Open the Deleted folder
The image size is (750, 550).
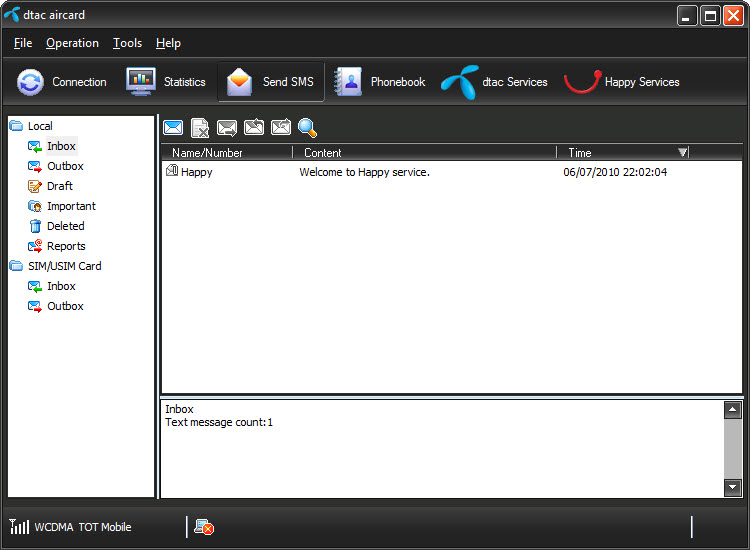pos(56,226)
